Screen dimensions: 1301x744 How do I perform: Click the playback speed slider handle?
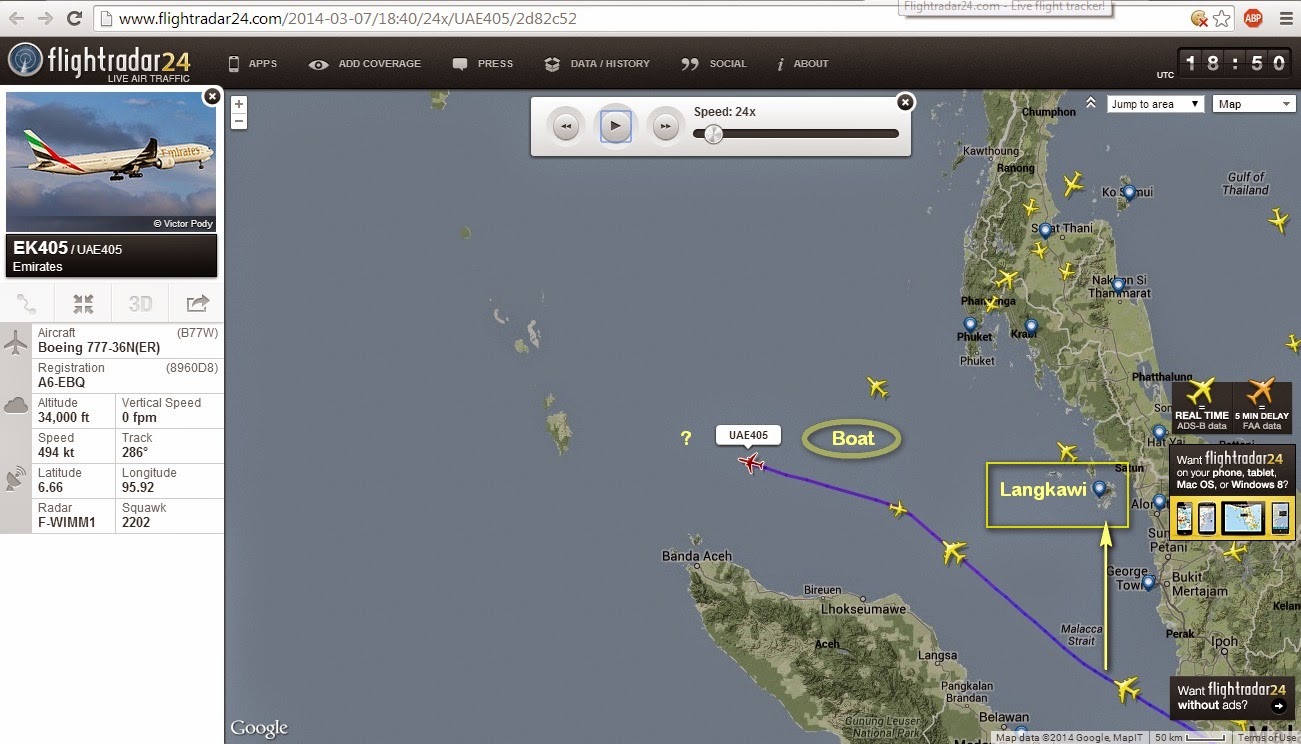713,133
